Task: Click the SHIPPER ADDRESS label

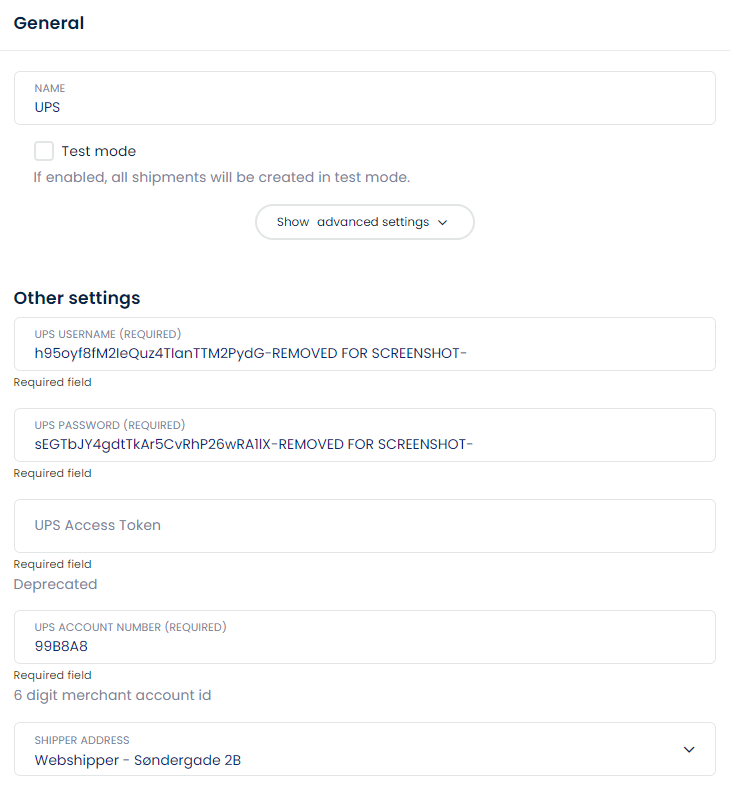Action: (82, 740)
